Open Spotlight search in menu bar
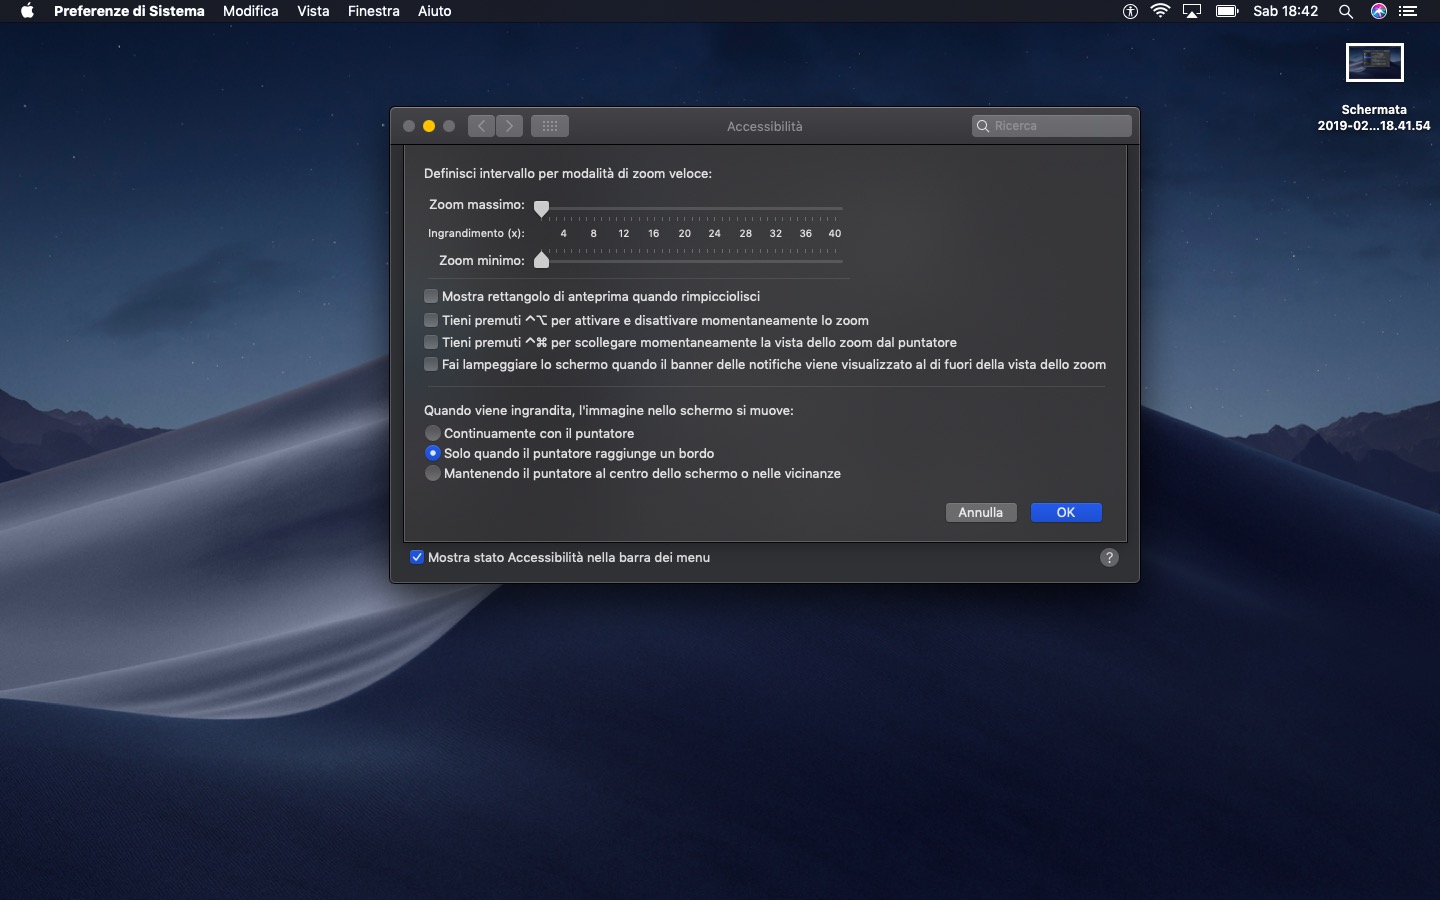The image size is (1440, 900). [x=1346, y=11]
